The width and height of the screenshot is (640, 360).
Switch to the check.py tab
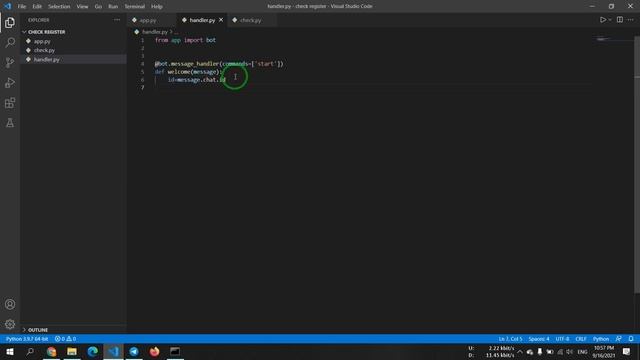pyautogui.click(x=251, y=20)
